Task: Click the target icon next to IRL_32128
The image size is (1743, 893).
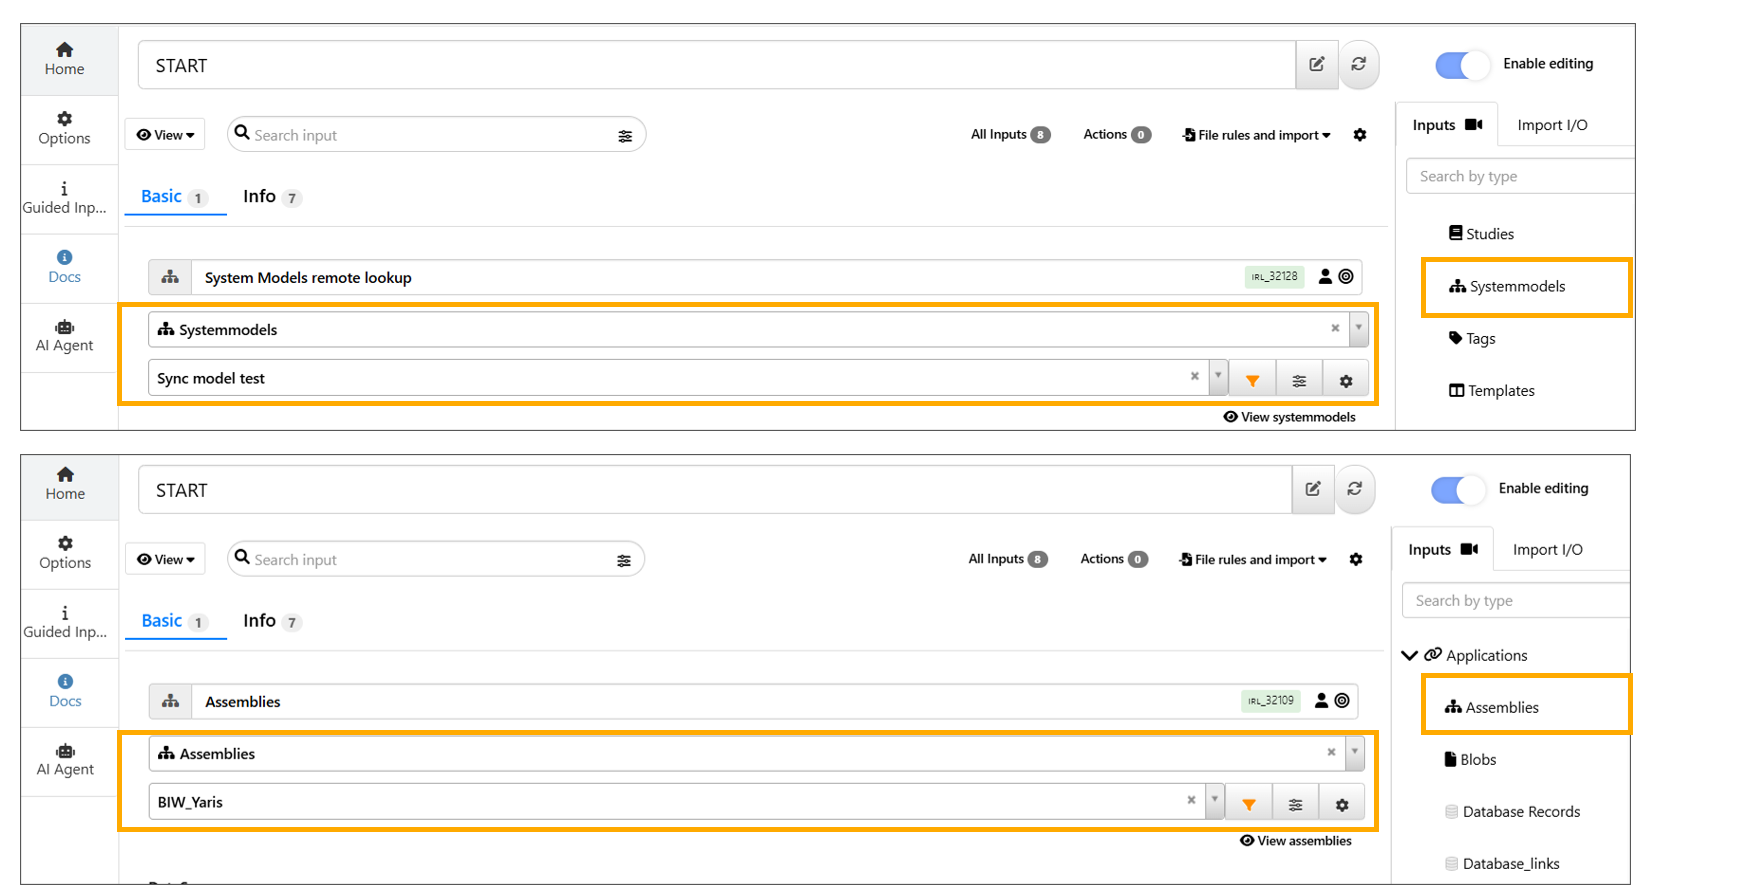Action: [1346, 277]
